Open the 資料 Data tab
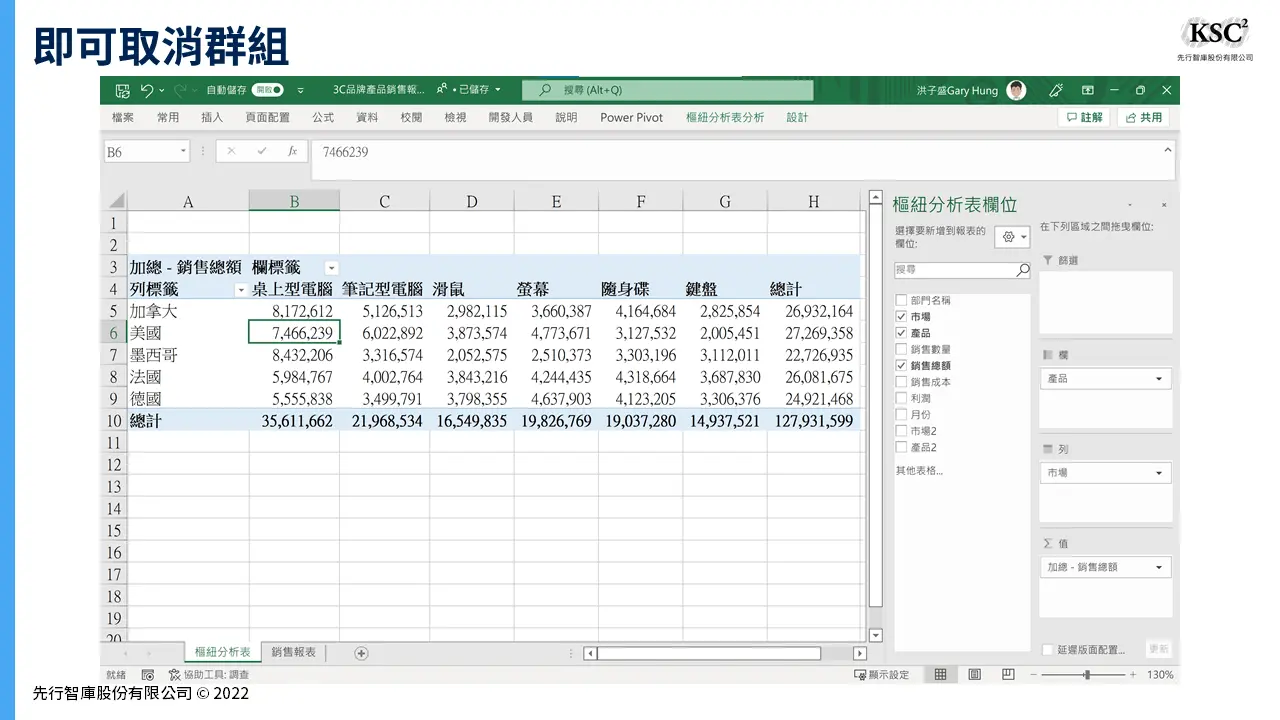Screen dimensions: 1280x720 pos(367,117)
